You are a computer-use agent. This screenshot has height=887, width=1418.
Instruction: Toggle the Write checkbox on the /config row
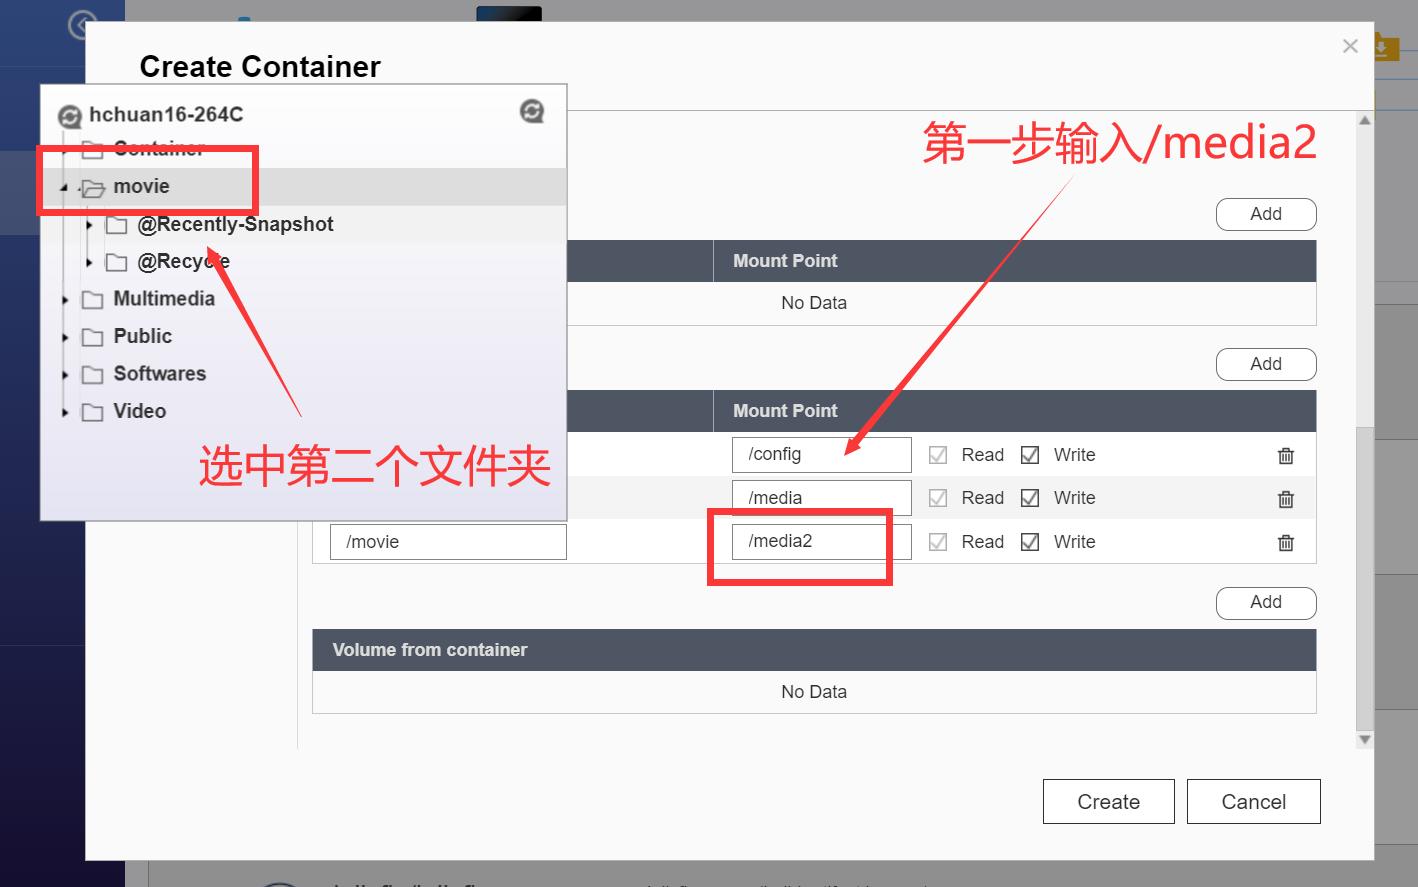(x=1030, y=455)
